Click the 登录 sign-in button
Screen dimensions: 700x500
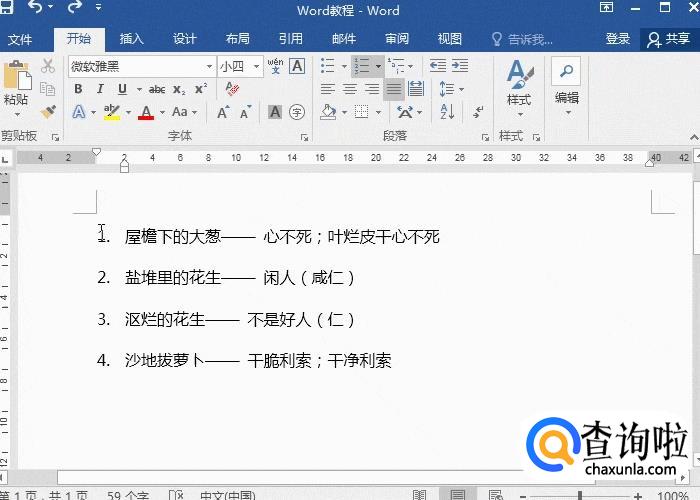[x=617, y=39]
